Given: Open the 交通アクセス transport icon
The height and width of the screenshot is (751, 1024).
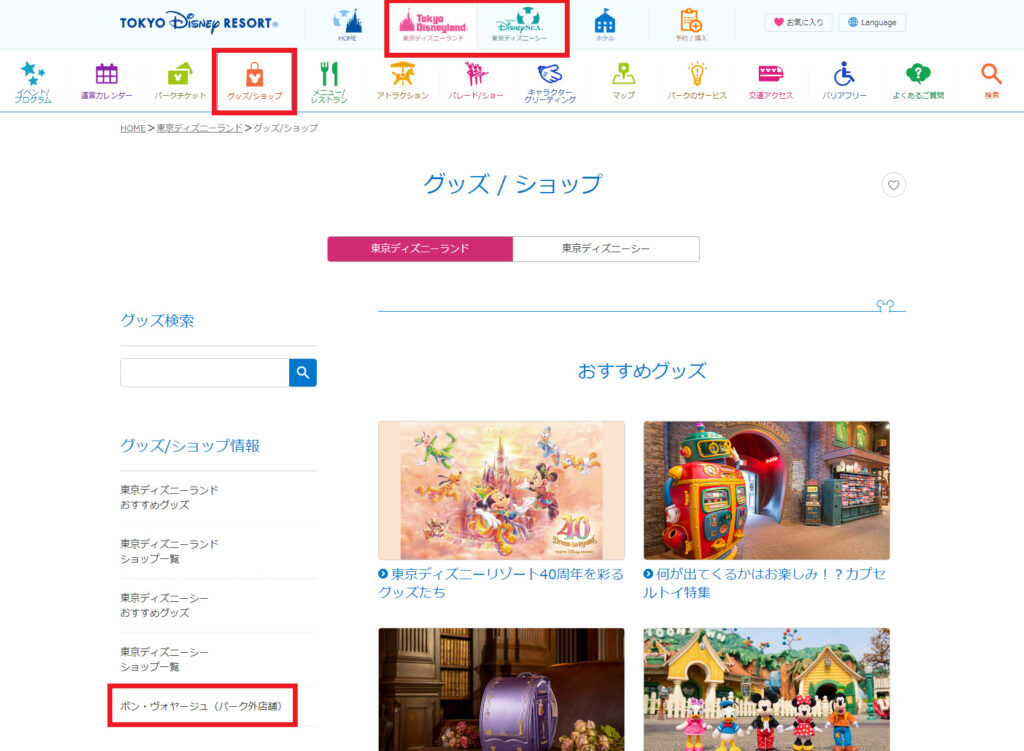Looking at the screenshot, I should coord(771,82).
